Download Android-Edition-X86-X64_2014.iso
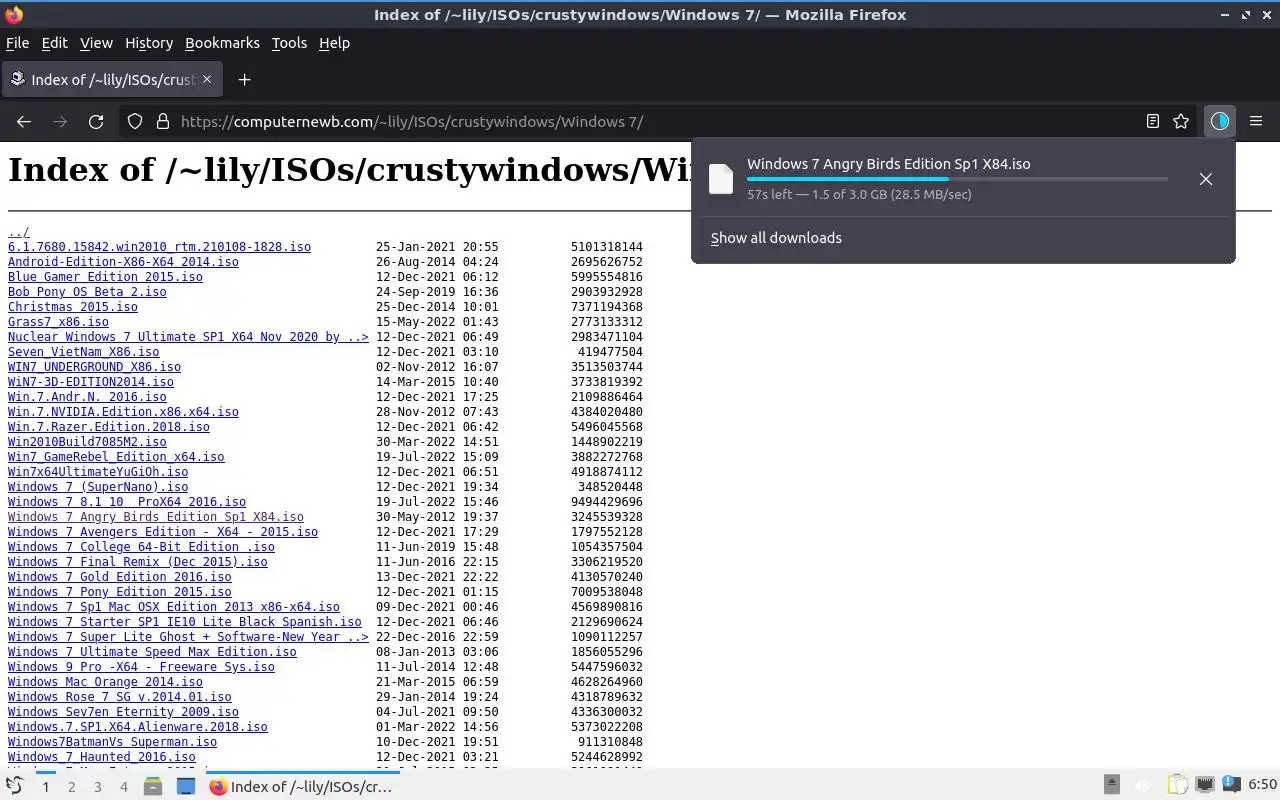The height and width of the screenshot is (800, 1280). (123, 262)
